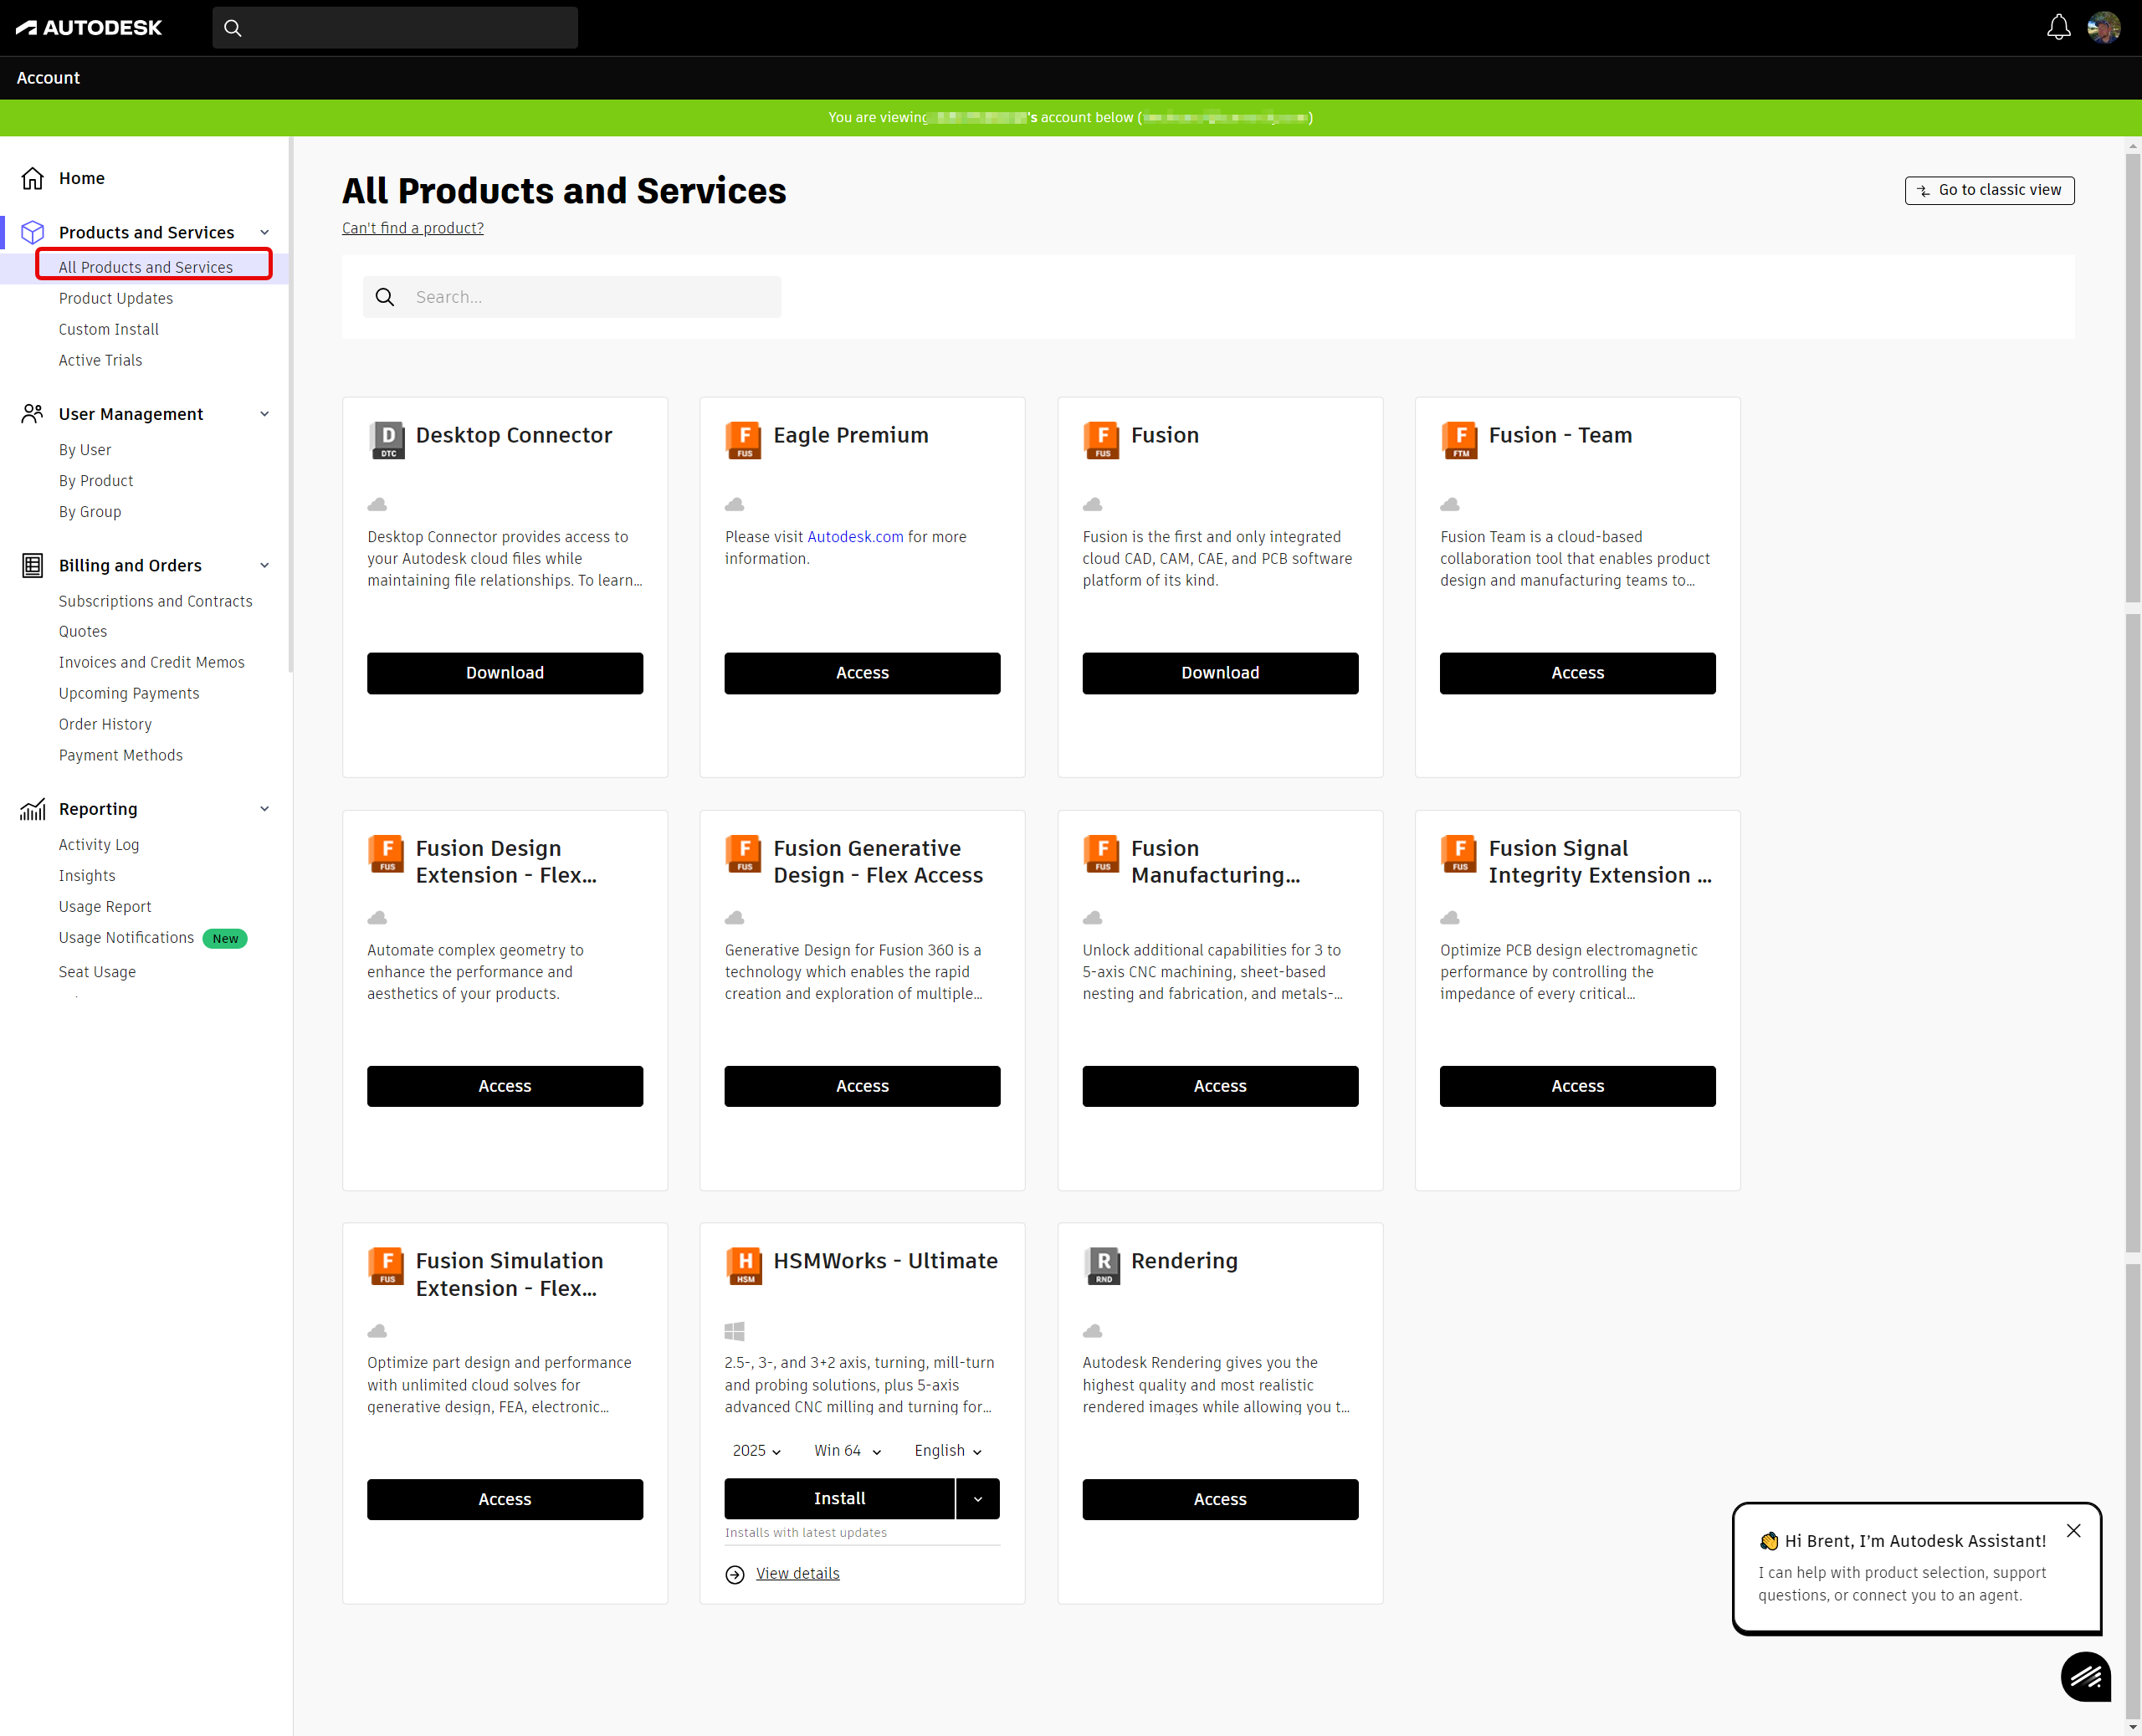Click Go to classic view button
Screen dimensions: 2142x1736
tap(1988, 190)
